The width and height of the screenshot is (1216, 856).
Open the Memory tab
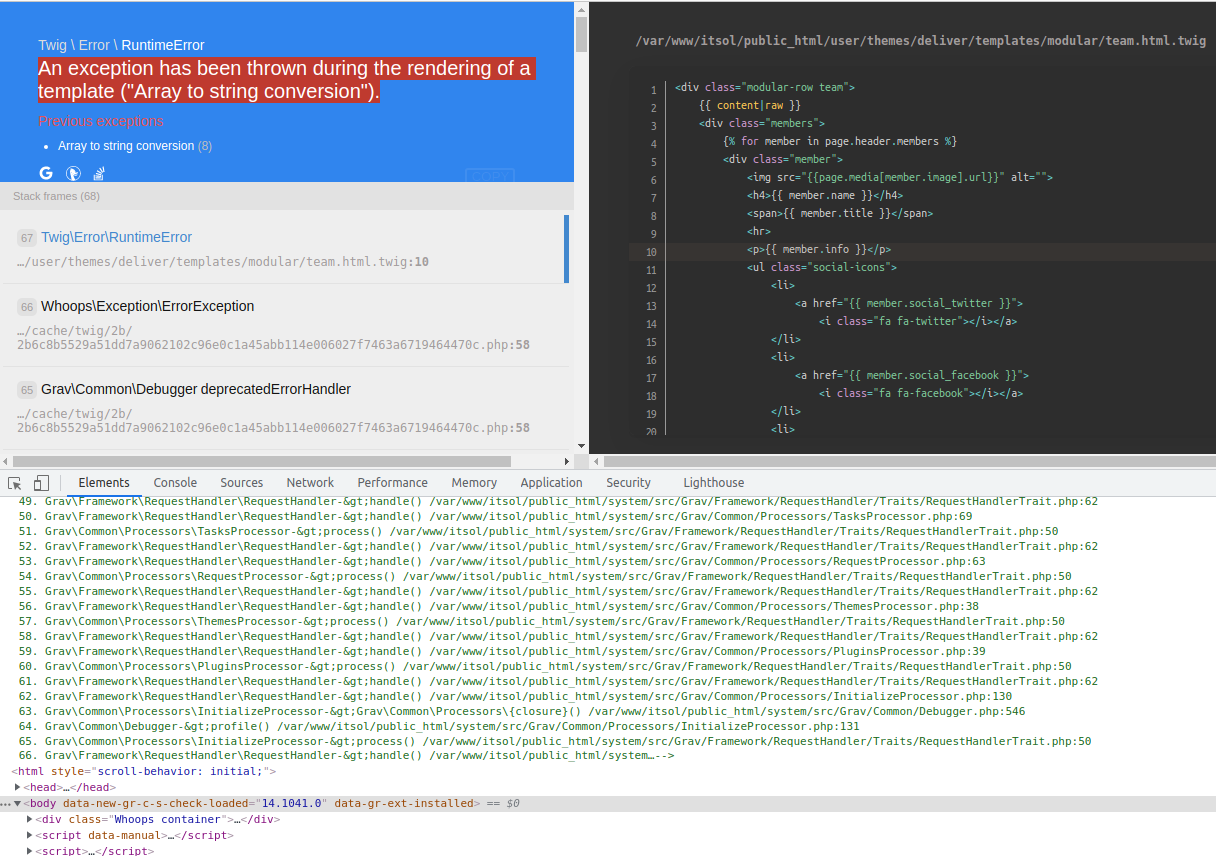(x=474, y=482)
